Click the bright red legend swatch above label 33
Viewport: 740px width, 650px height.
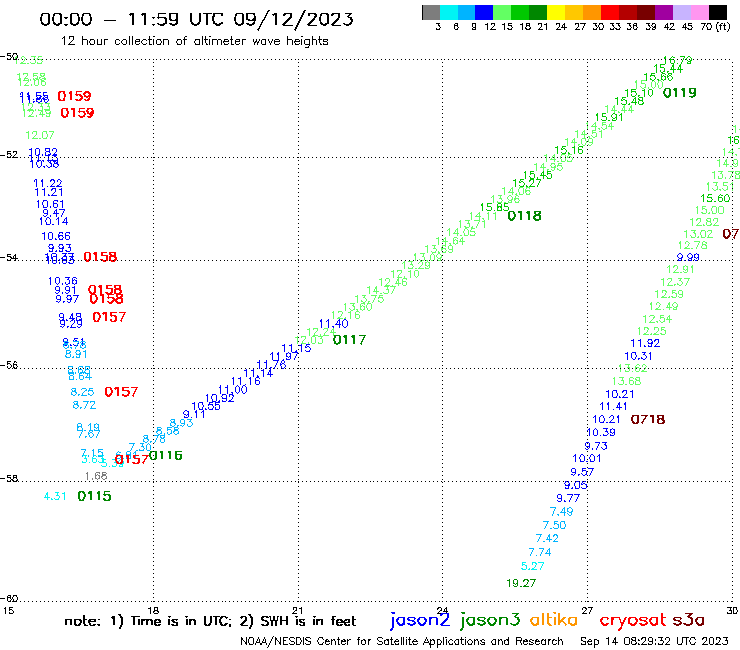[610, 12]
